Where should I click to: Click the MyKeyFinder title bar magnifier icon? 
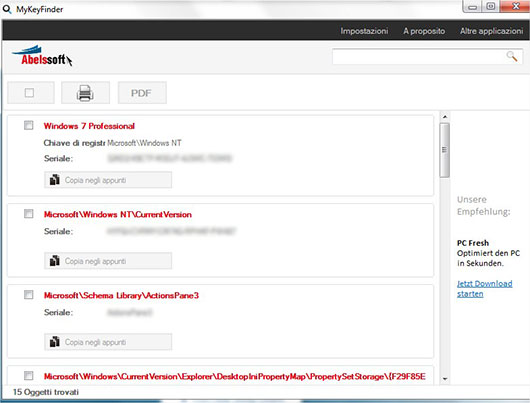pos(7,9)
